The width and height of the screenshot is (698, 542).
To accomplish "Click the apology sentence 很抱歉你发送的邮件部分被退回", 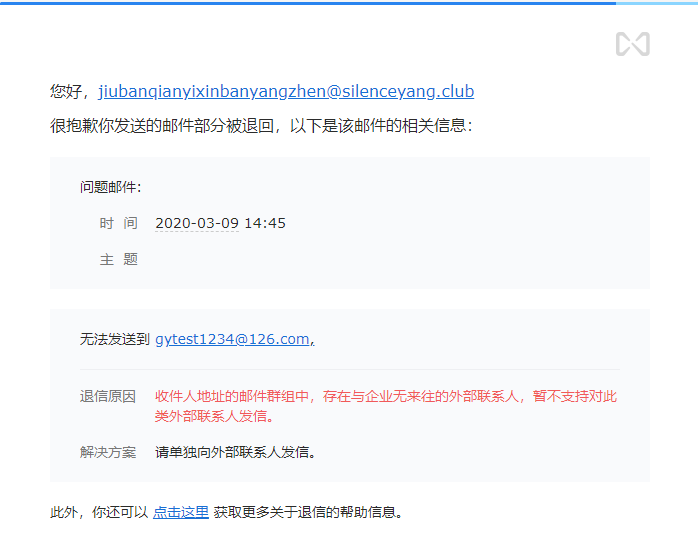I will click(162, 125).
